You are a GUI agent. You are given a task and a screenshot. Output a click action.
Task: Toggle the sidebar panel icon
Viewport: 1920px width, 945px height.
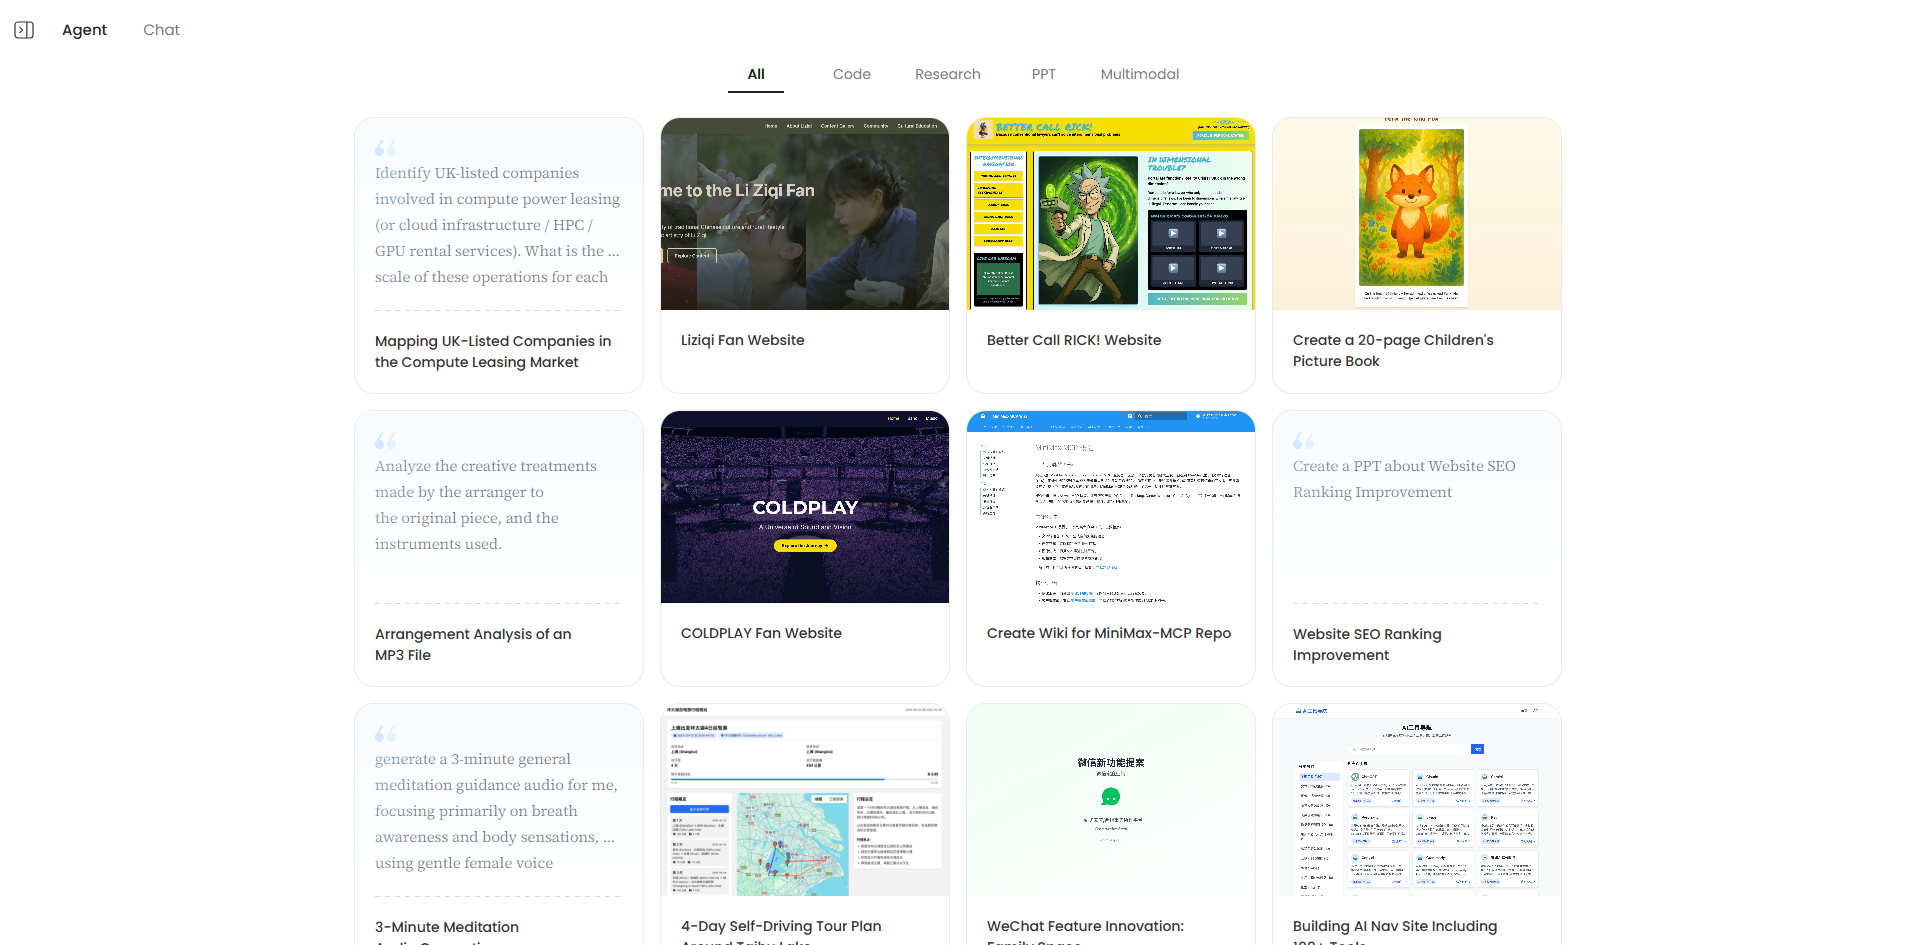click(24, 30)
